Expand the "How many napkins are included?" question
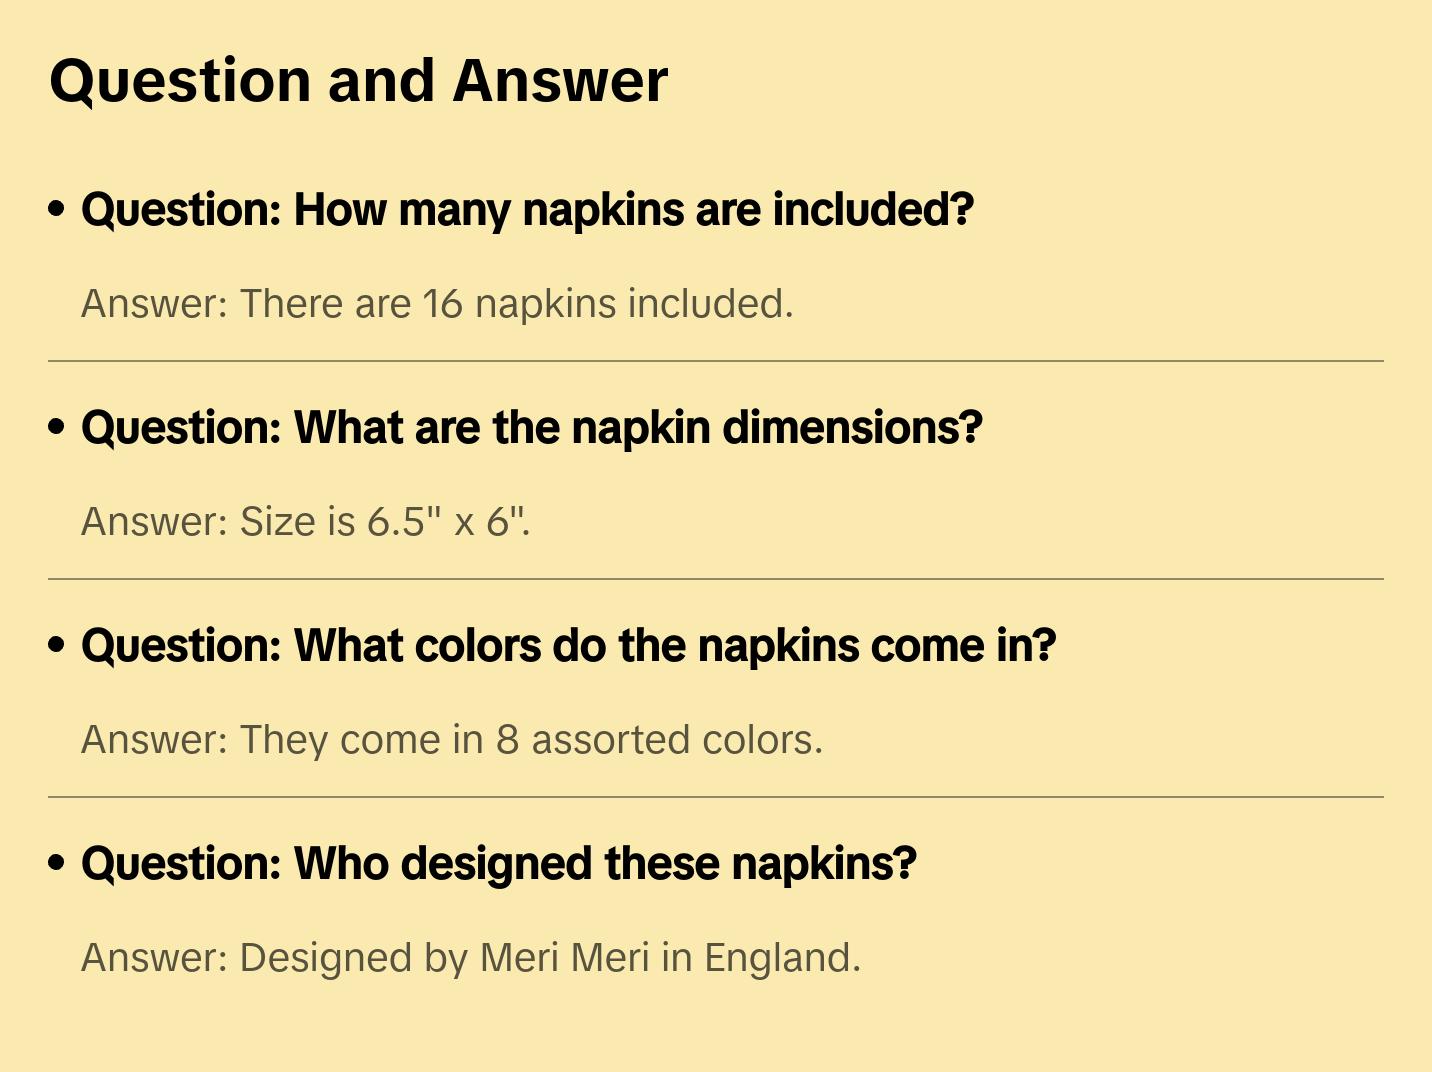 527,210
